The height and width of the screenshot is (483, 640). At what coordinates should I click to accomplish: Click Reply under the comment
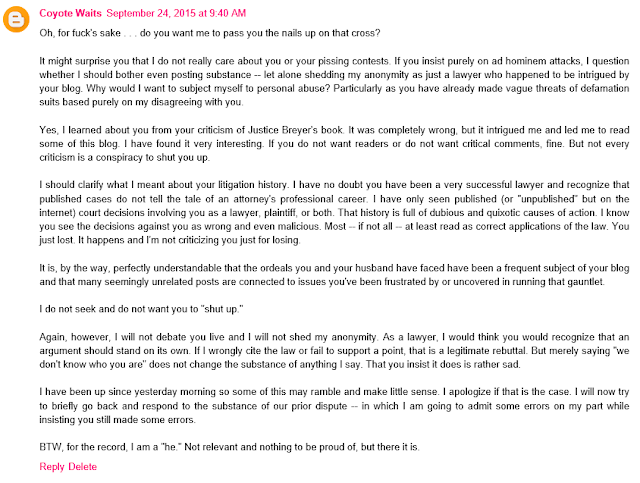click(51, 466)
